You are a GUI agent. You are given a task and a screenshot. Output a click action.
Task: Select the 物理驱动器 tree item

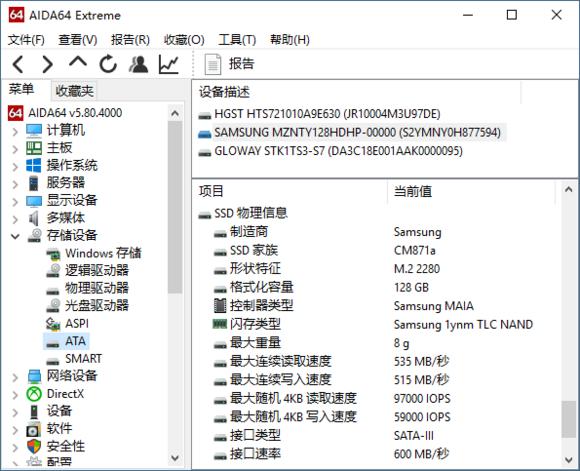click(97, 288)
